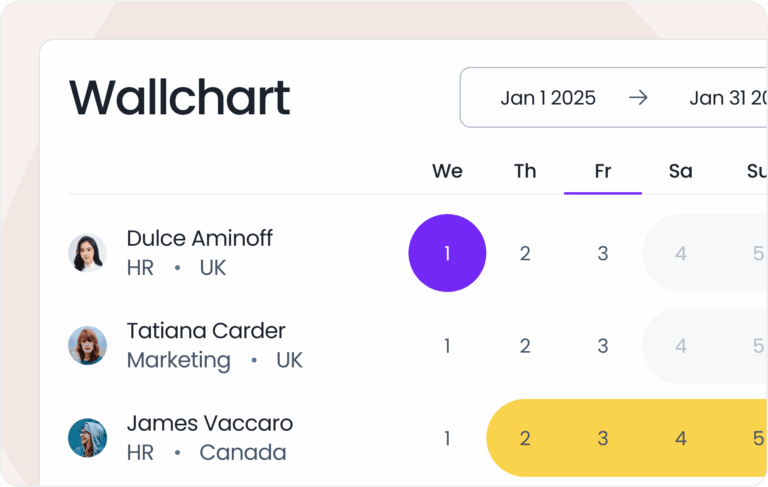Click the We day column header
Image resolution: width=768 pixels, height=487 pixels.
pos(447,171)
